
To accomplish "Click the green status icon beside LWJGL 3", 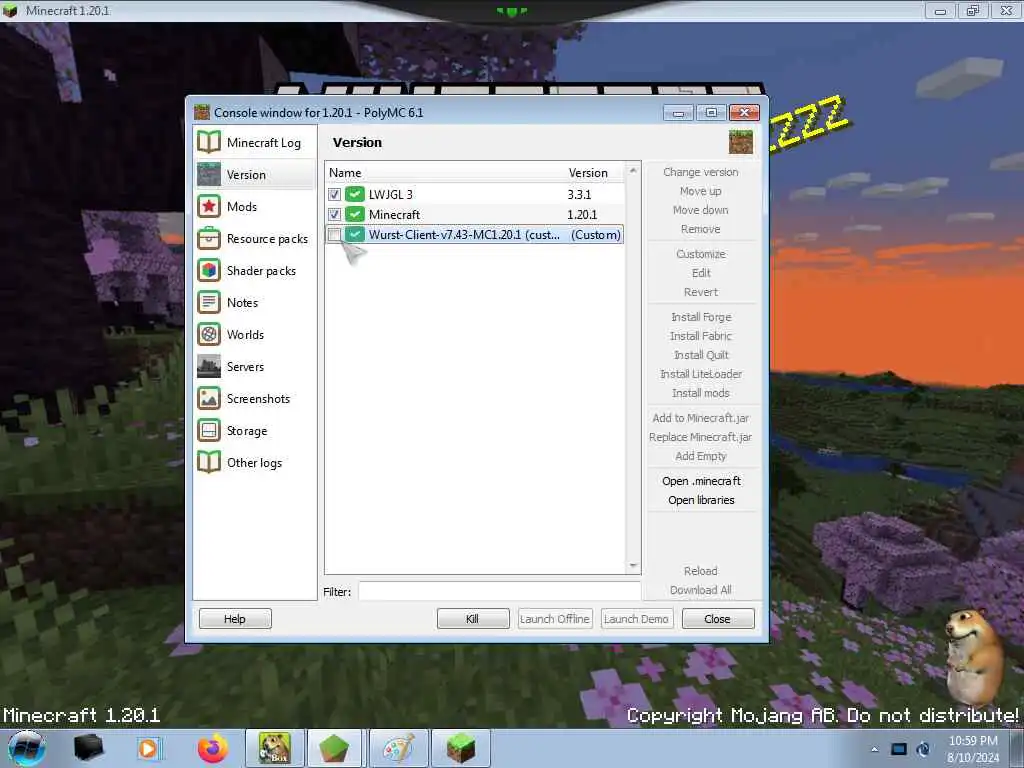I will click(x=355, y=194).
